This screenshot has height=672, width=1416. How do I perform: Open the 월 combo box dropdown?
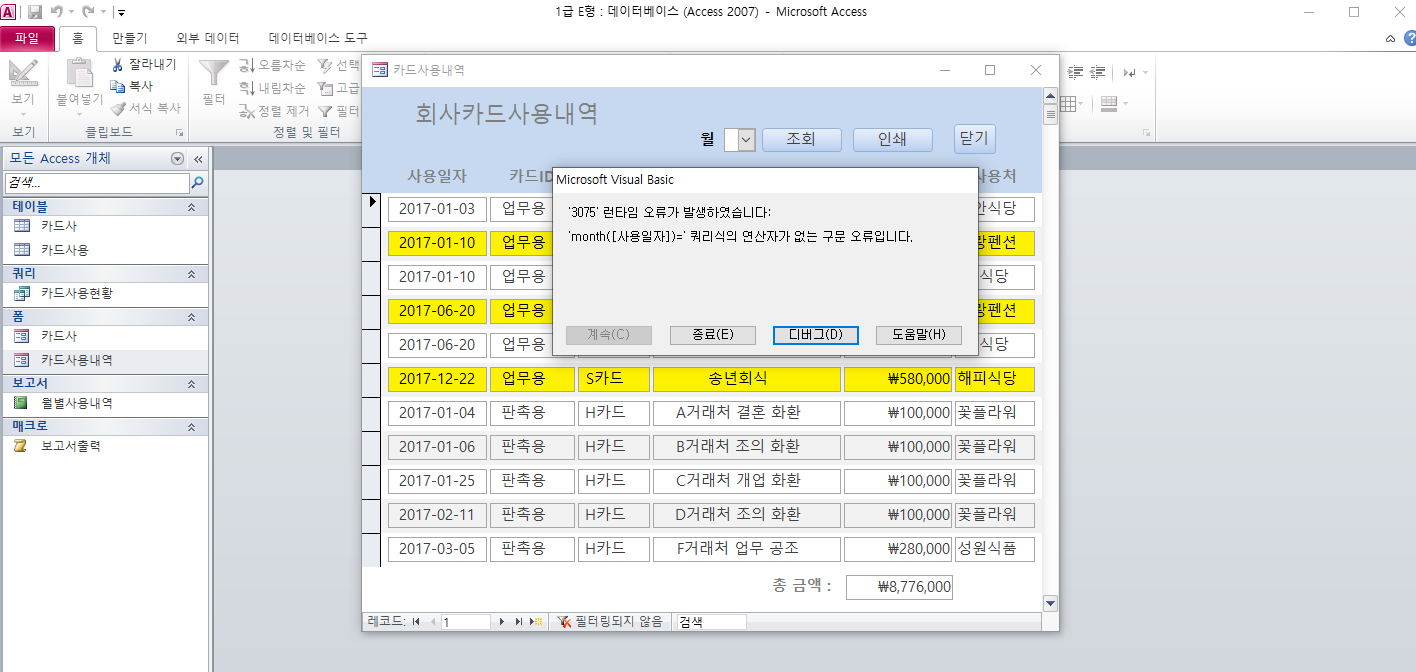point(746,140)
